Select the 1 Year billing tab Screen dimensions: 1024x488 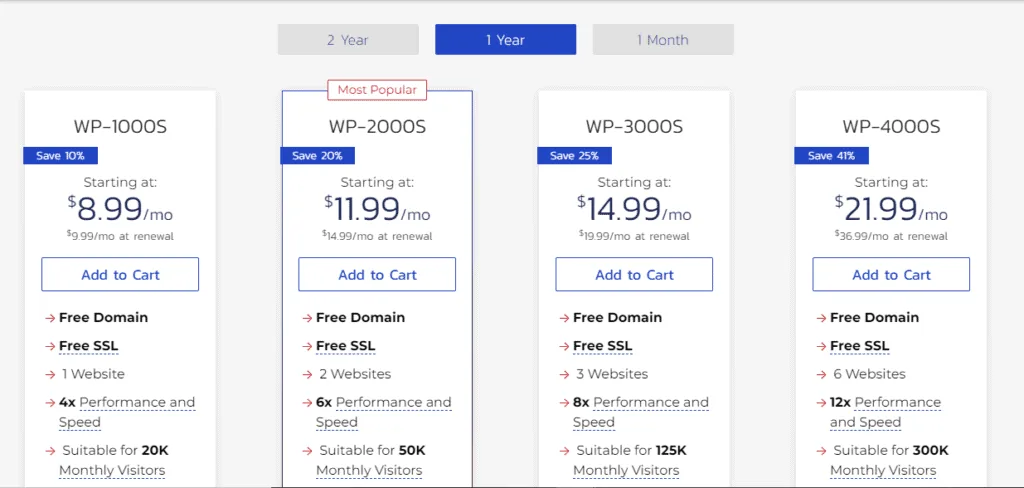click(x=505, y=39)
